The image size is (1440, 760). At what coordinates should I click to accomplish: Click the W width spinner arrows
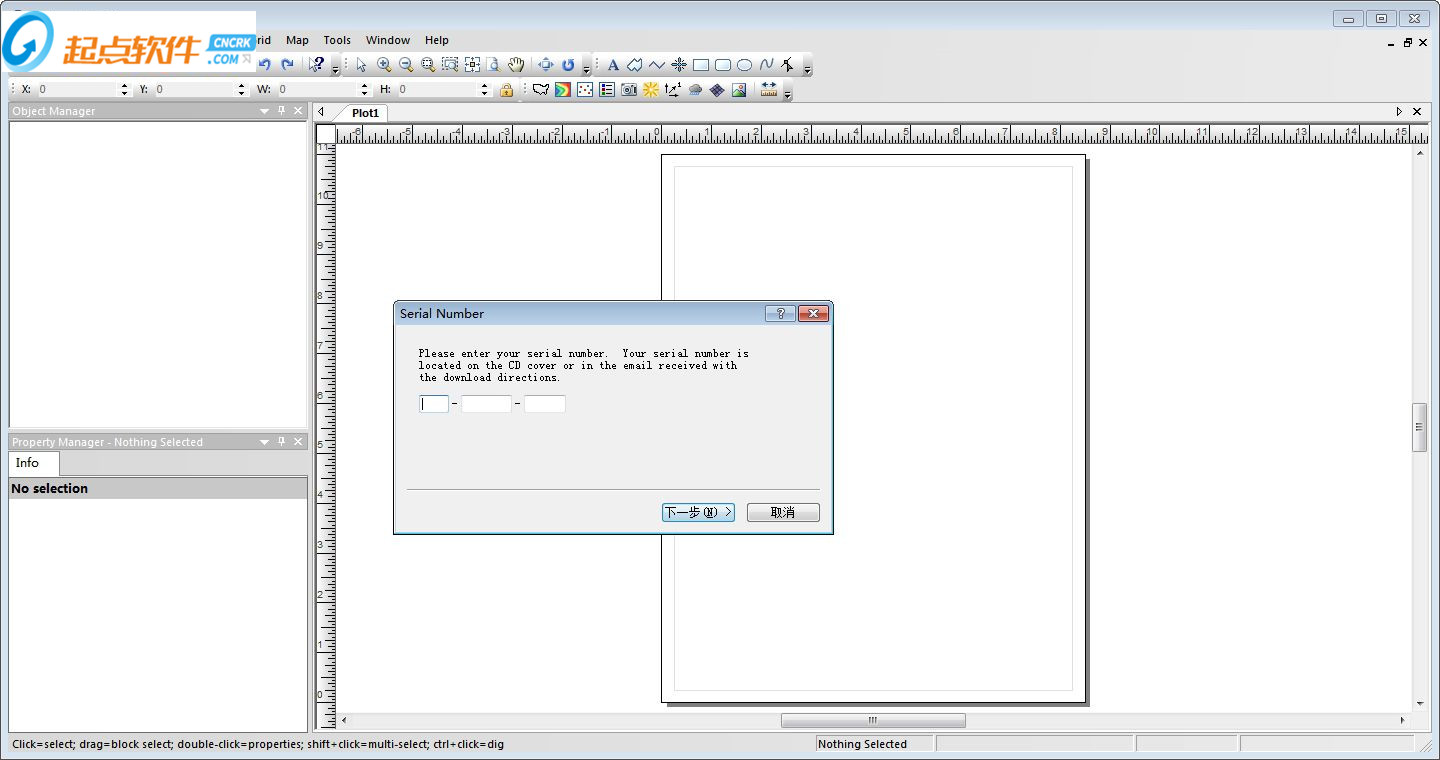365,90
